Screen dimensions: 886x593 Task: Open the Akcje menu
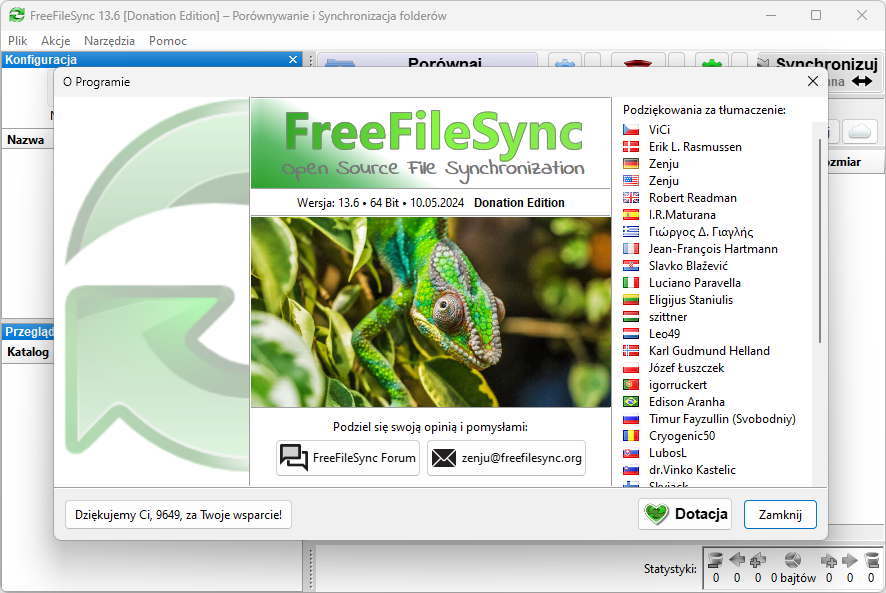click(55, 41)
